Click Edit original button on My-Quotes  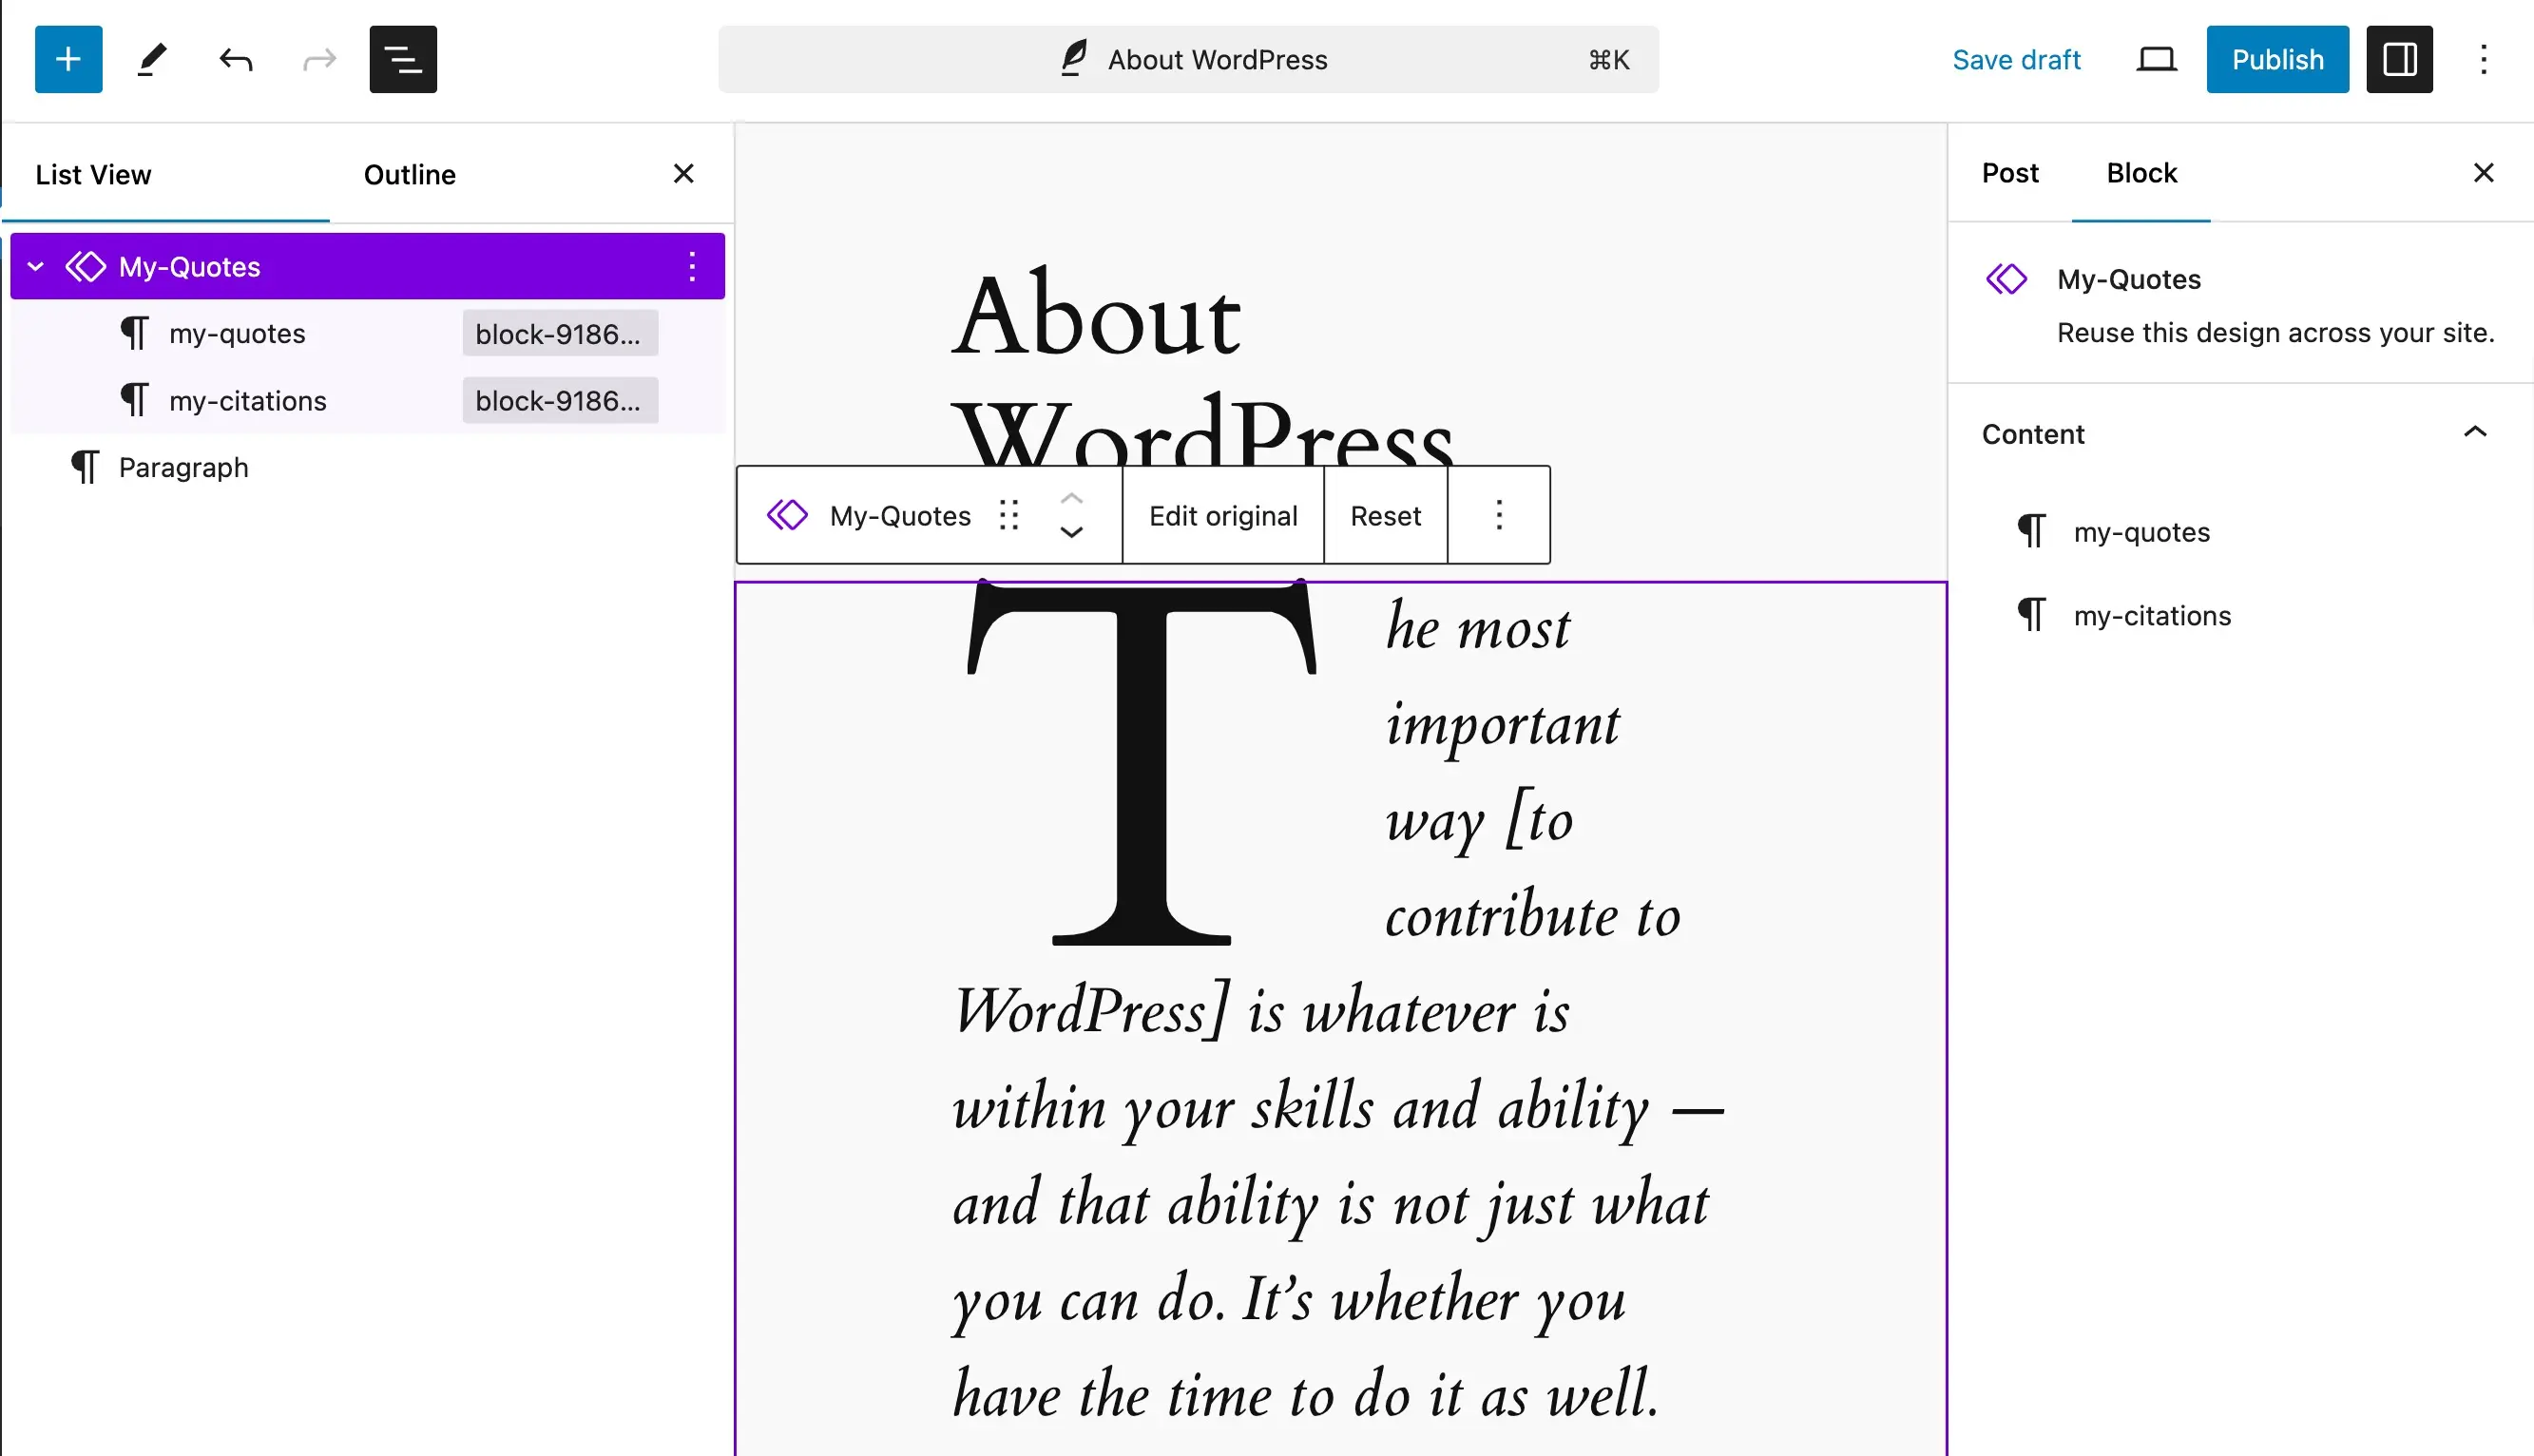pos(1223,513)
